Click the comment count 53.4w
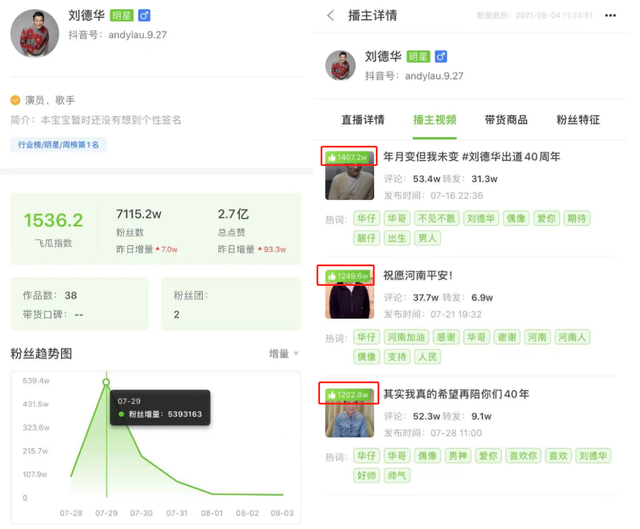Image resolution: width=640 pixels, height=529 pixels. 427,179
